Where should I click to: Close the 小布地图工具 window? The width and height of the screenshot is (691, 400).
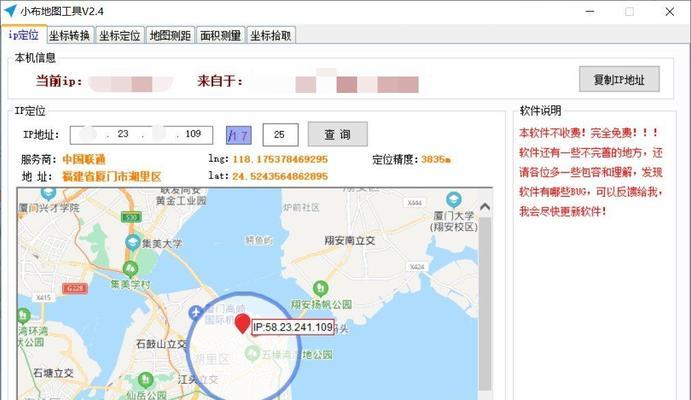pos(669,11)
